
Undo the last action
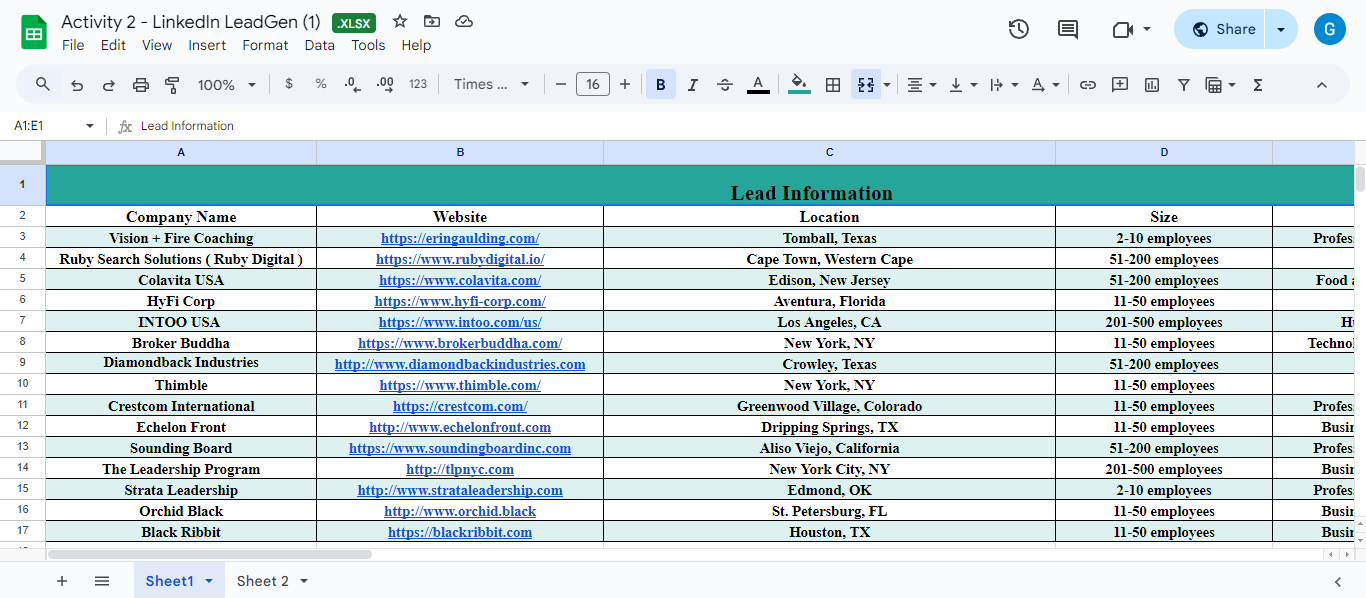[x=77, y=85]
